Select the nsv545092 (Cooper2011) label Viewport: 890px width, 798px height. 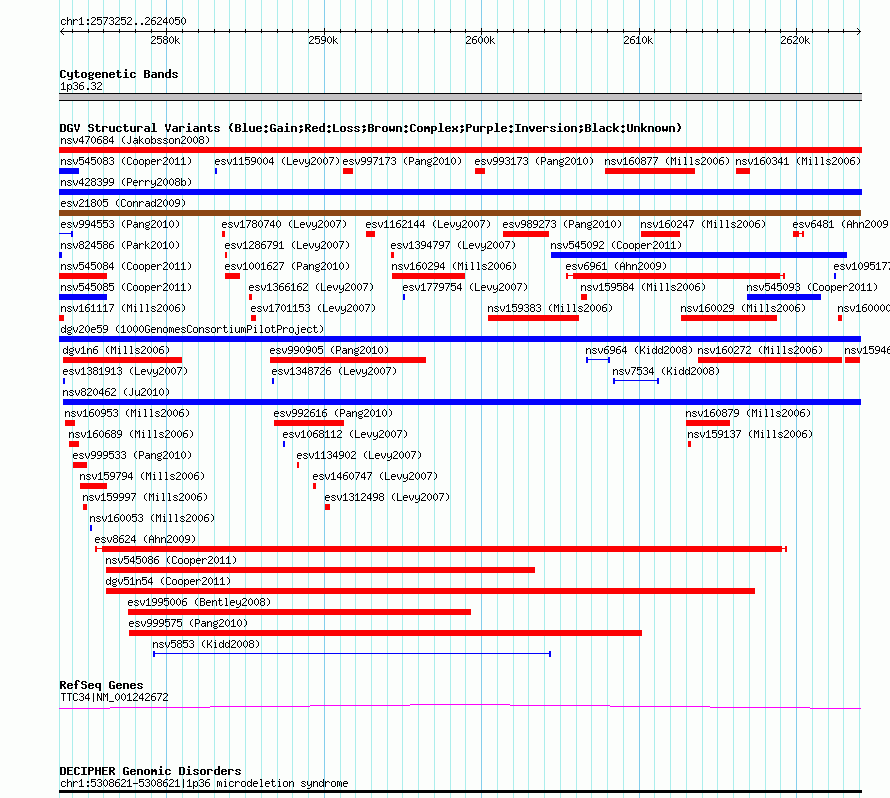616,245
